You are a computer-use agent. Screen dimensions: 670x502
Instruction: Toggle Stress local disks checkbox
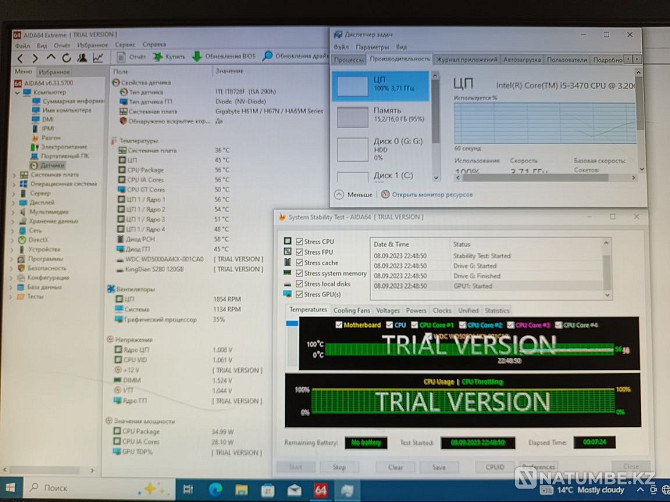pyautogui.click(x=299, y=284)
